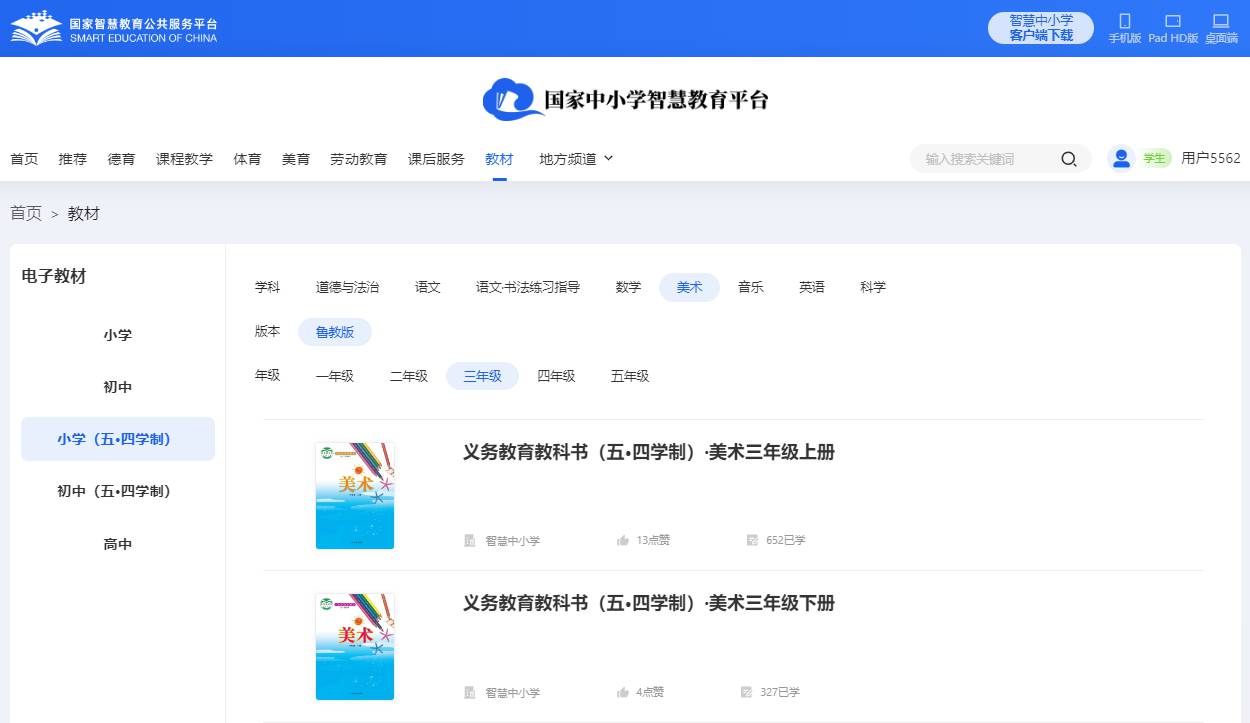Filter subject by 语文·书法练习指导

528,287
